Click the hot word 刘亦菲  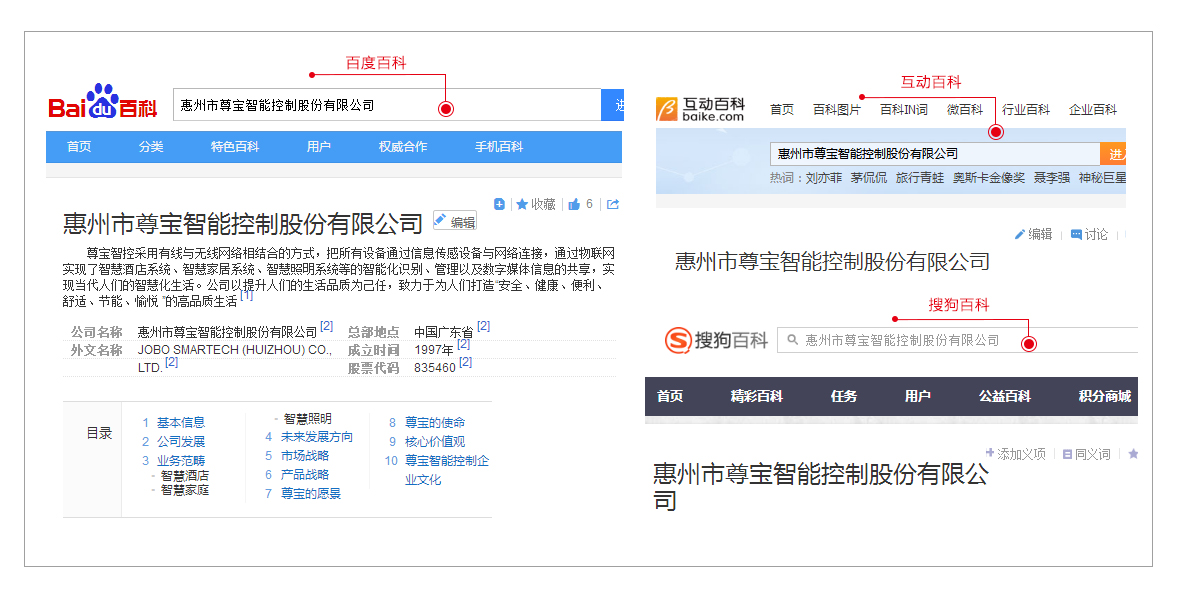[823, 178]
